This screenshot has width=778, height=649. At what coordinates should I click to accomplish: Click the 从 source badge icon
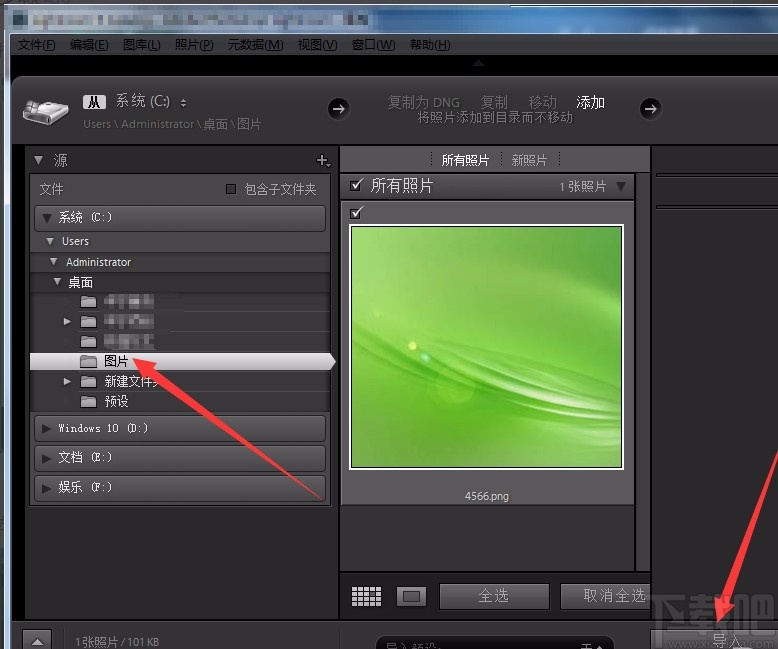coord(94,102)
